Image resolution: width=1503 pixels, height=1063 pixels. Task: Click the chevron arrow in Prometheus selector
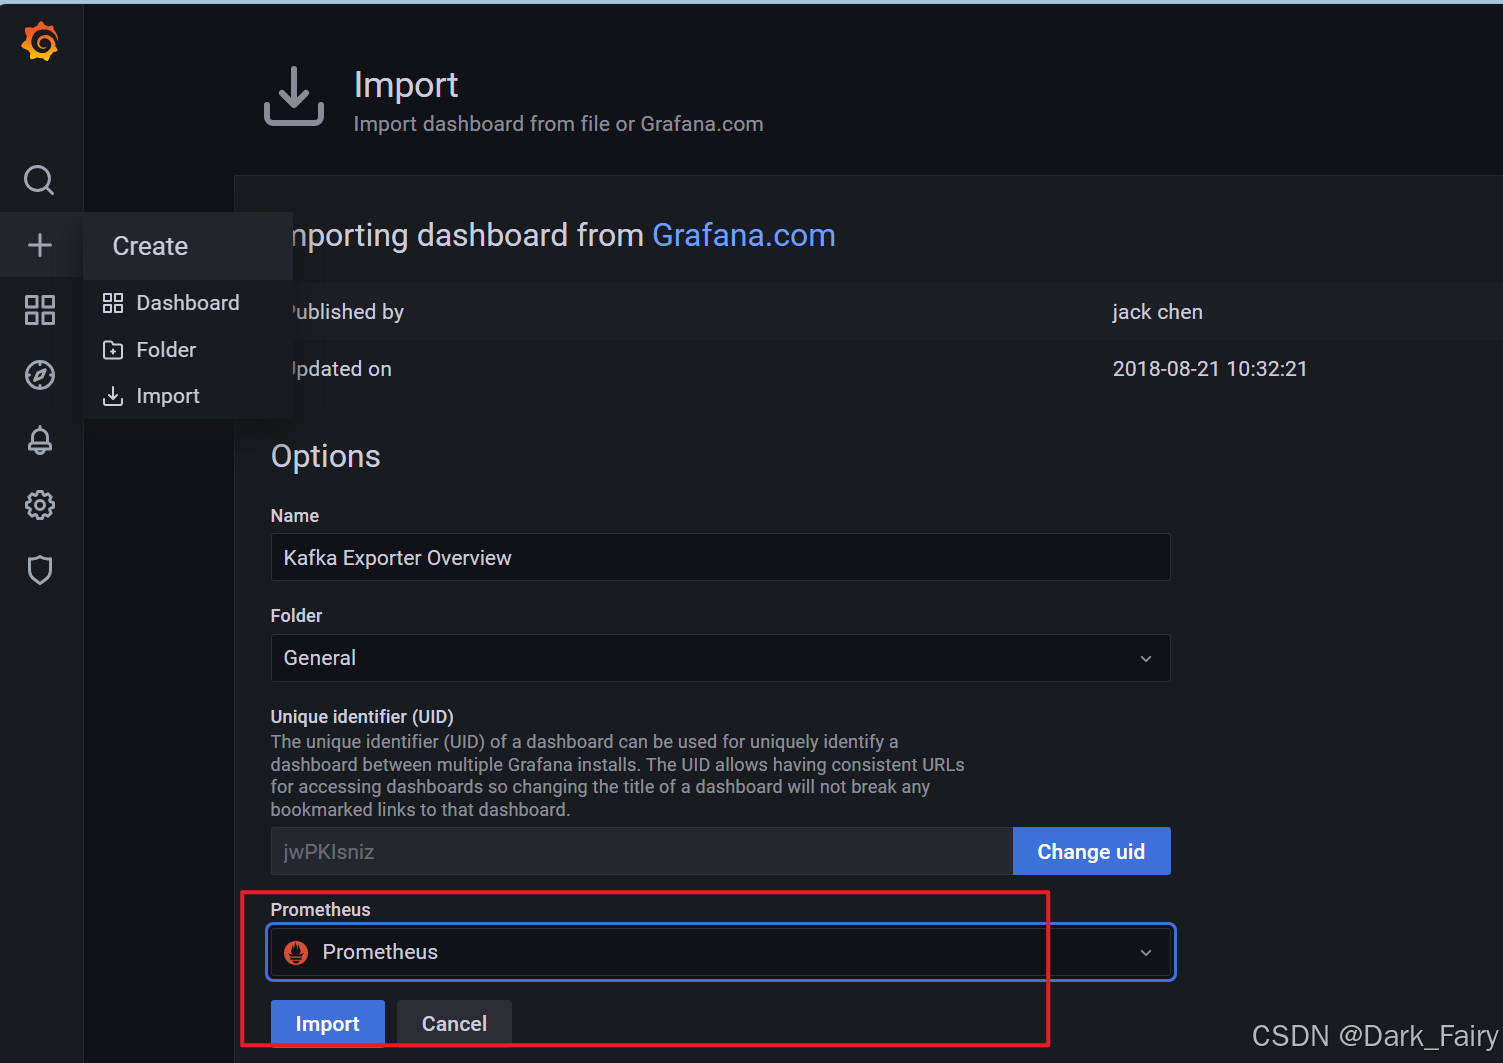coord(1146,953)
